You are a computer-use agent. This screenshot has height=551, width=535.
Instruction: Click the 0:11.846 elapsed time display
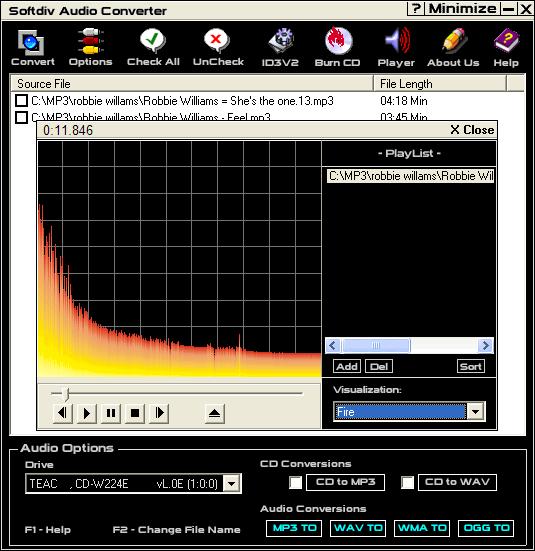tap(68, 130)
